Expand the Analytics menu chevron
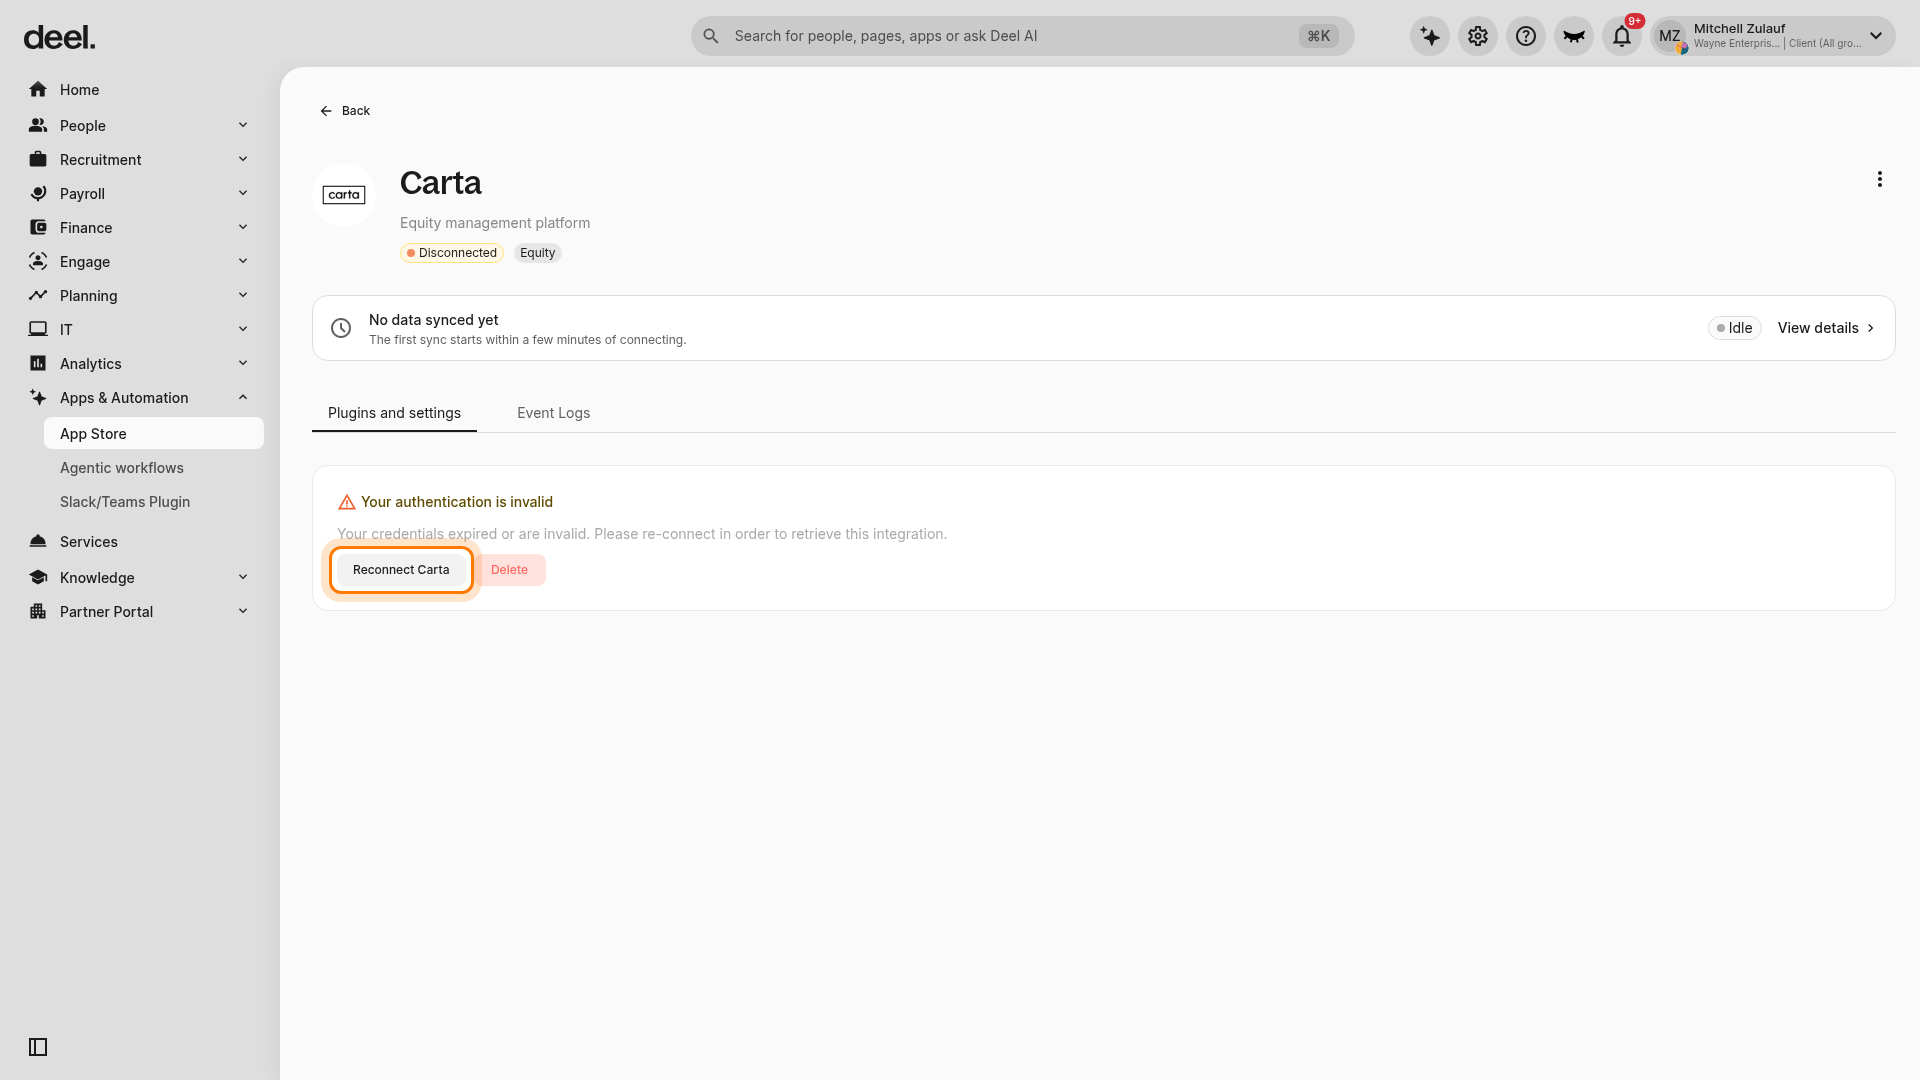Image resolution: width=1920 pixels, height=1080 pixels. [243, 363]
